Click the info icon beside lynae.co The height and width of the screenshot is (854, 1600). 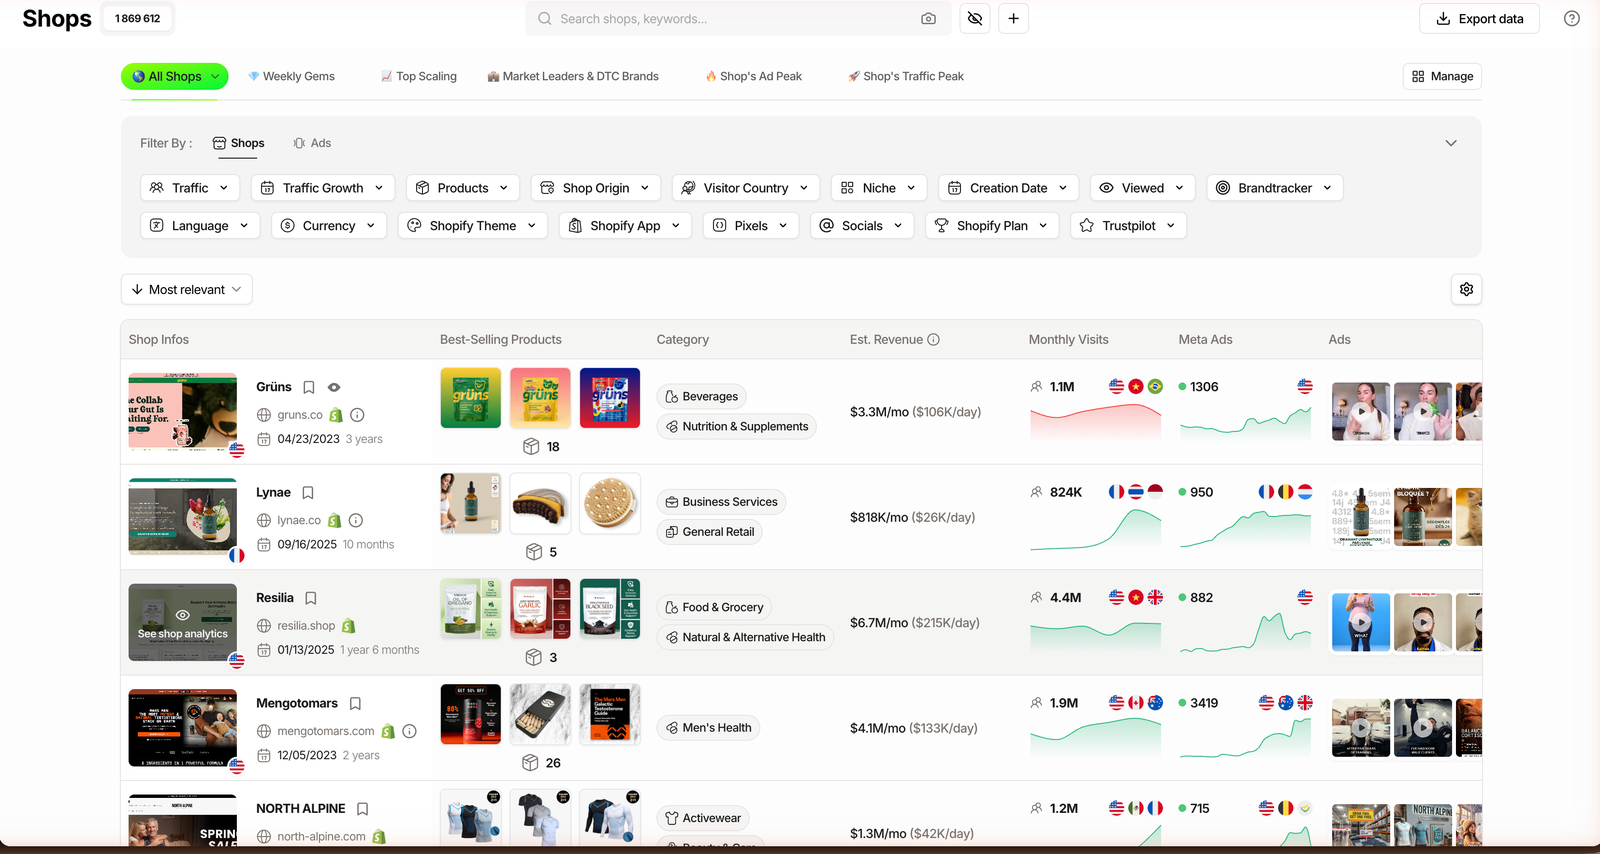[356, 520]
